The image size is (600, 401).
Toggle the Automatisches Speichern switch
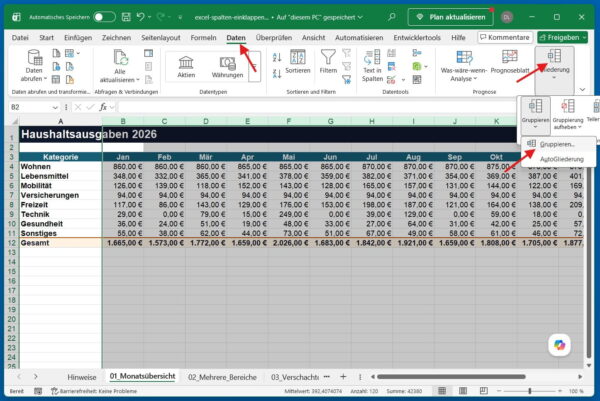(104, 17)
